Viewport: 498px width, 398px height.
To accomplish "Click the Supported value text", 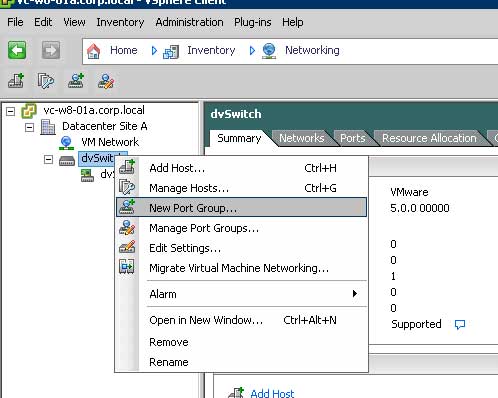I will [416, 324].
